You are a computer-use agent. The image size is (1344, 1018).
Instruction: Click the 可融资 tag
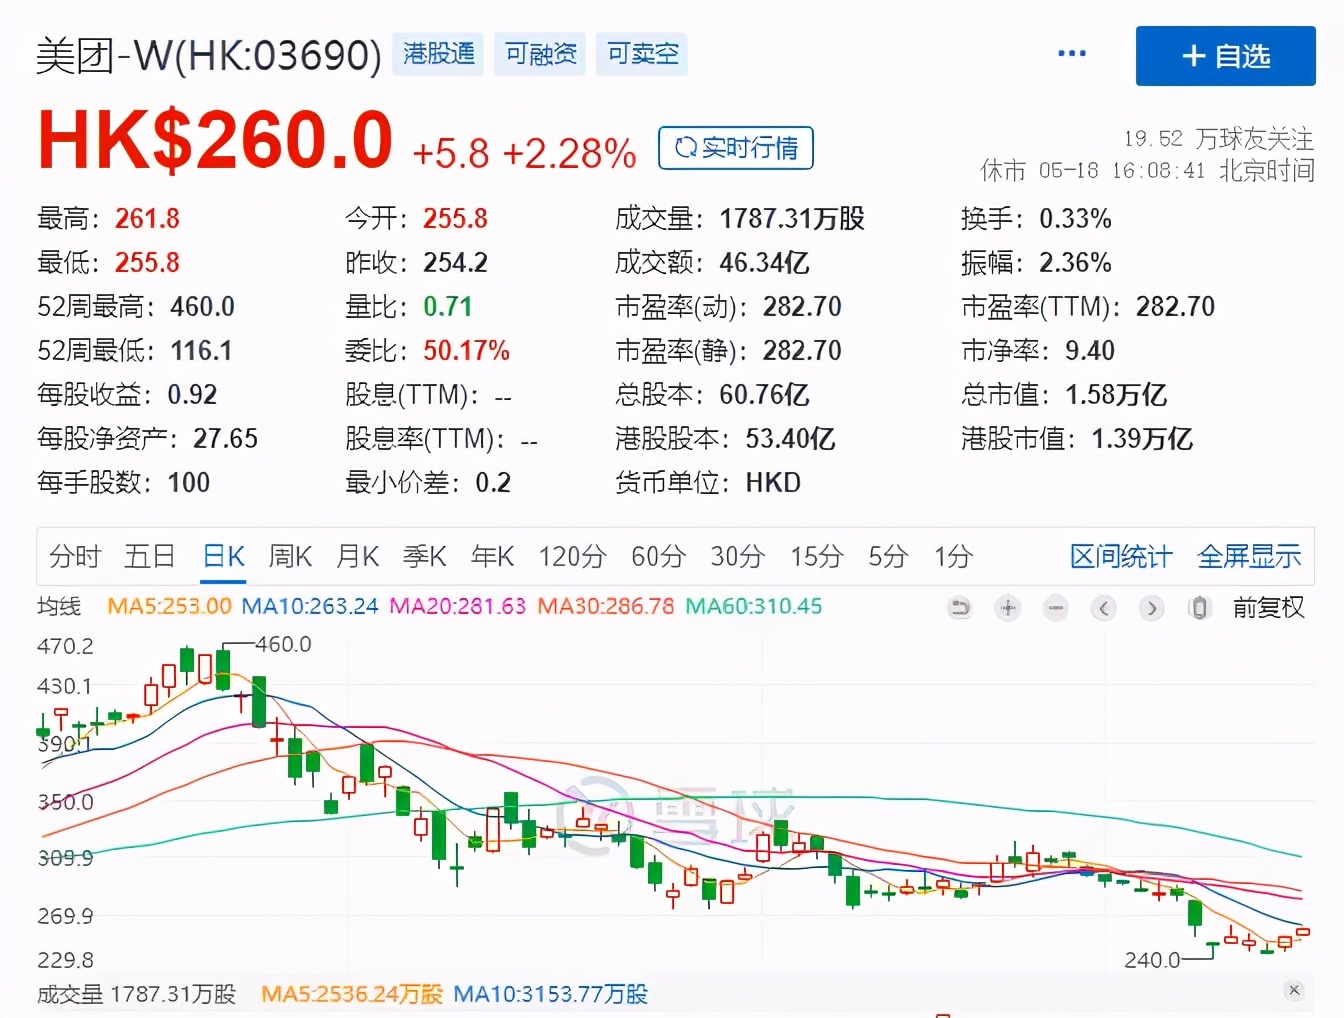[540, 54]
